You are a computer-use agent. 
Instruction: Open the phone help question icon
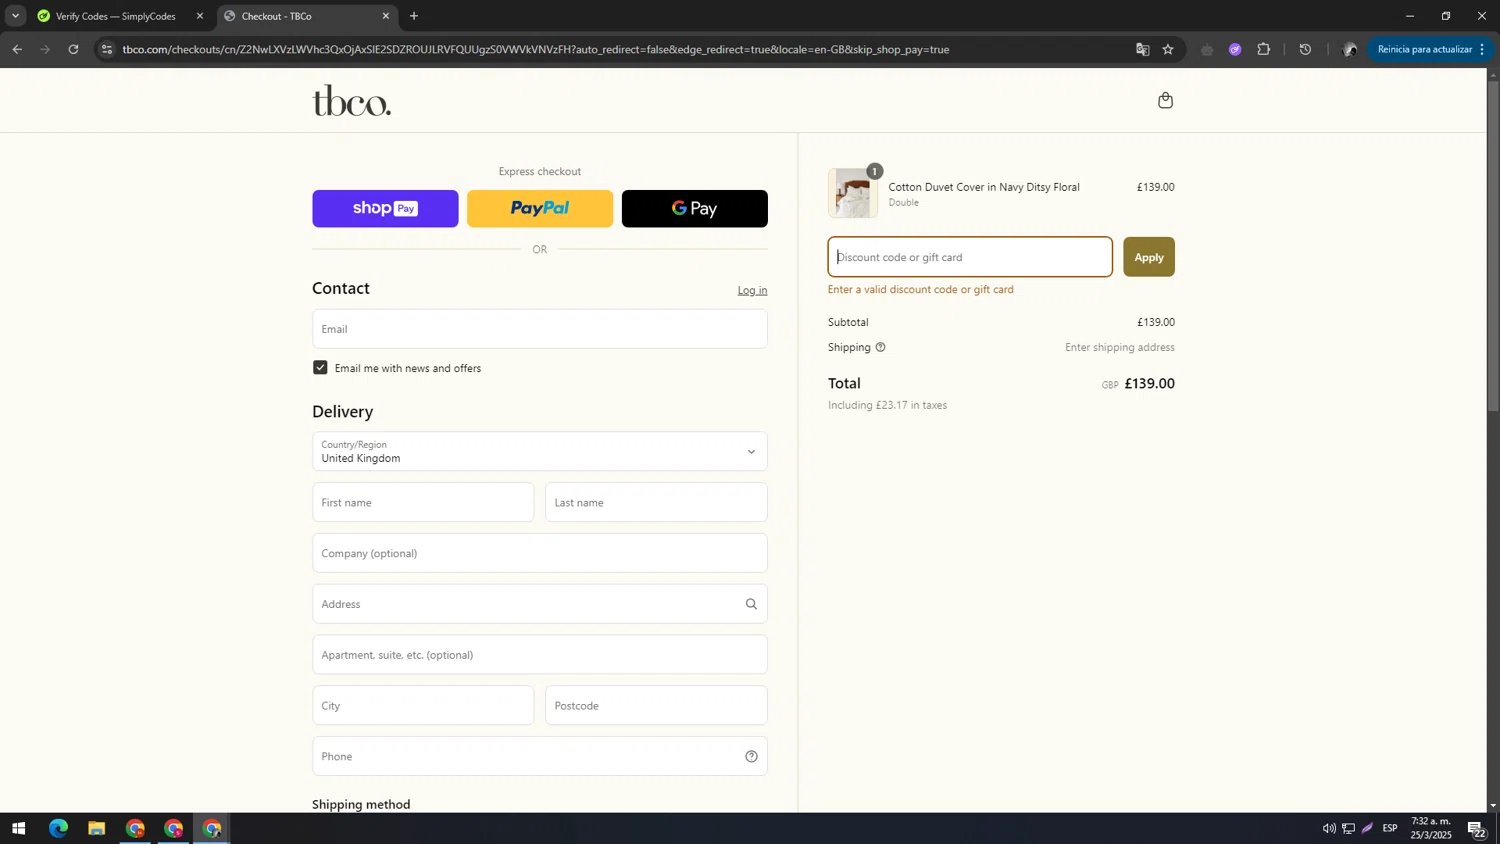pyautogui.click(x=751, y=756)
